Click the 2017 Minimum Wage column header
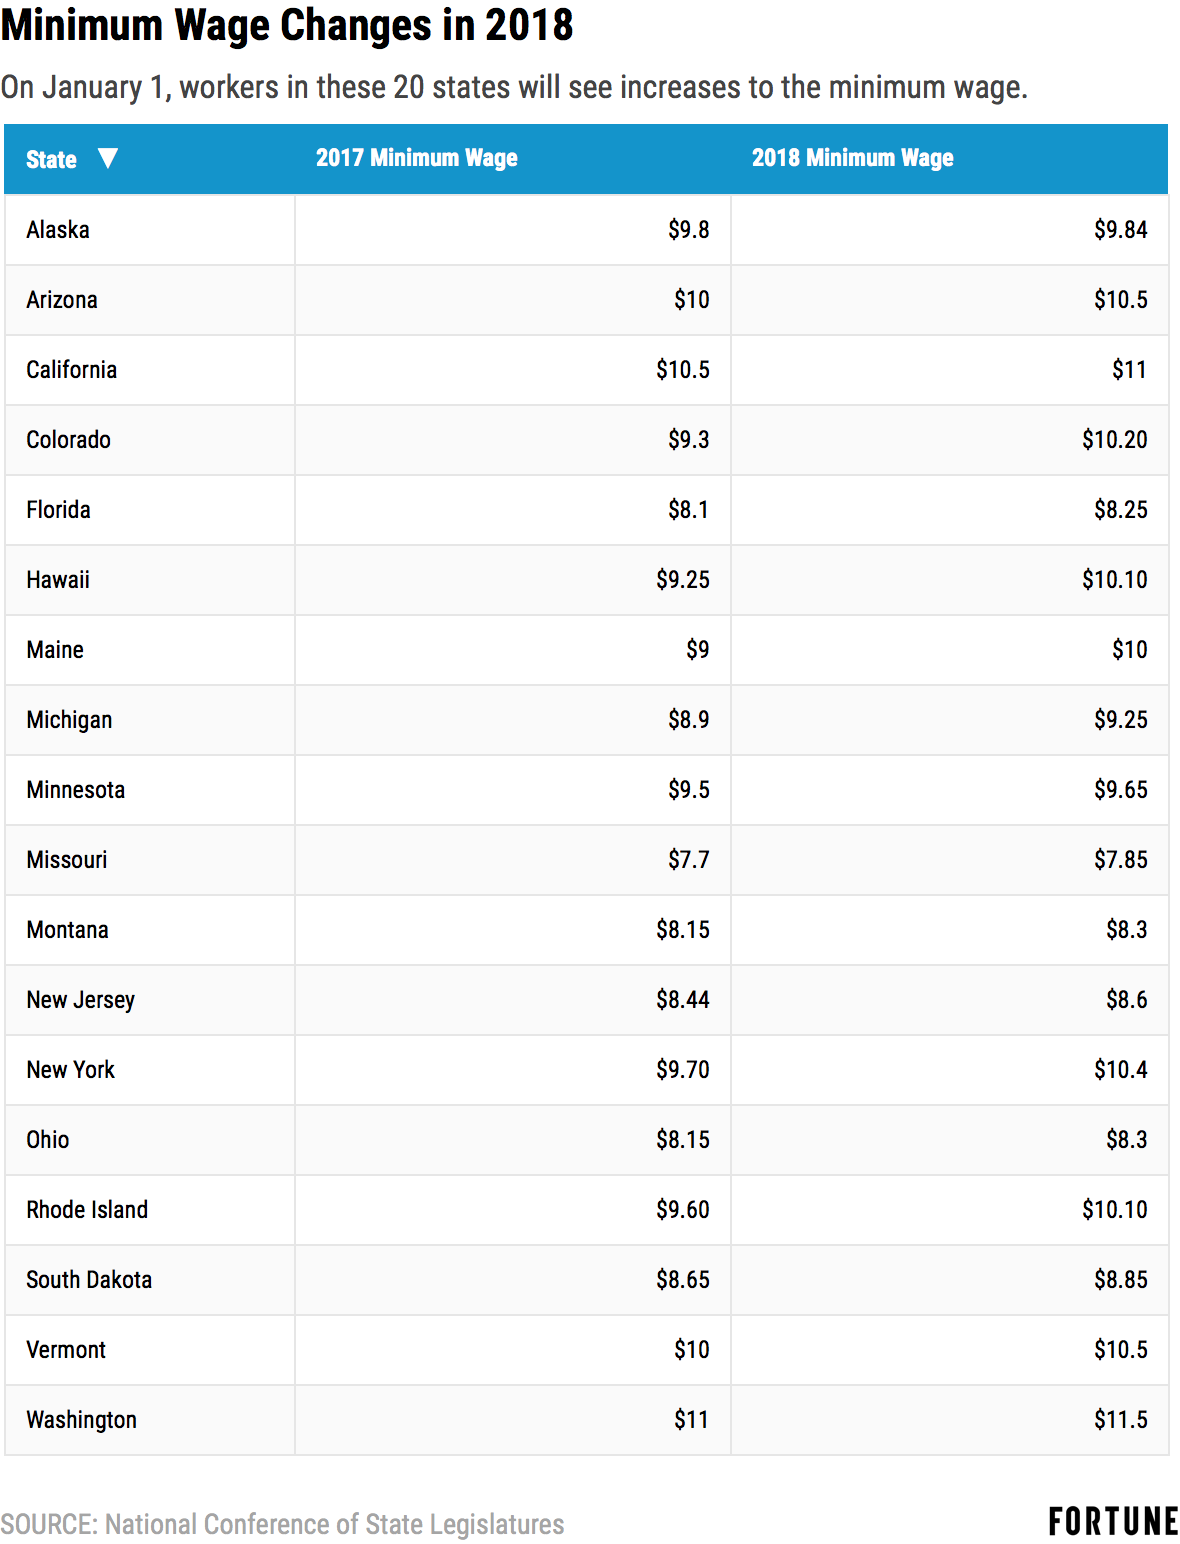This screenshot has height=1544, width=1180. [x=416, y=158]
